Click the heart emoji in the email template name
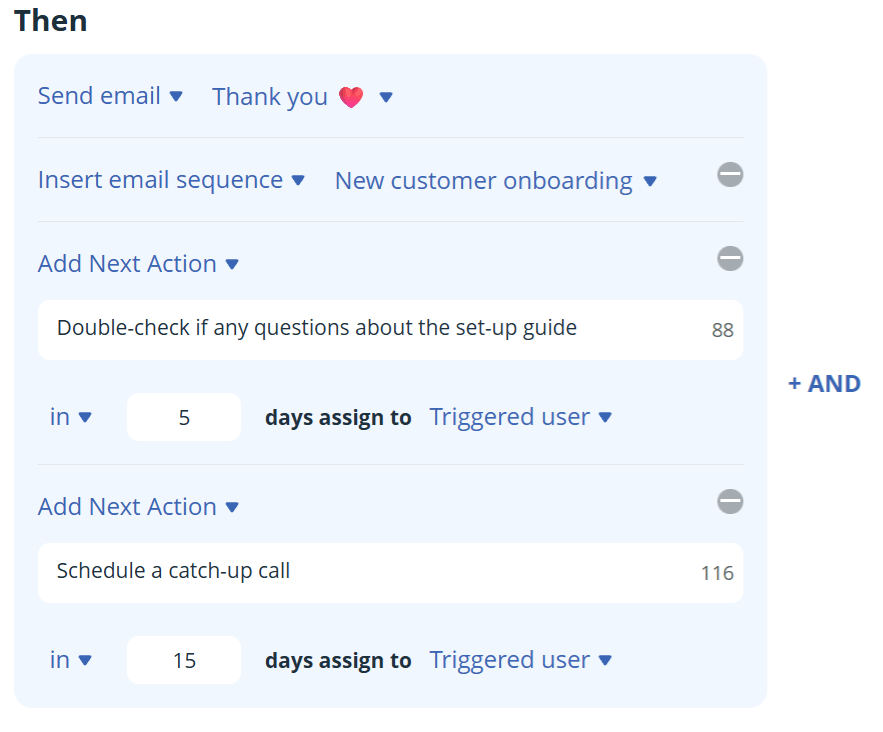The height and width of the screenshot is (732, 883). (350, 95)
